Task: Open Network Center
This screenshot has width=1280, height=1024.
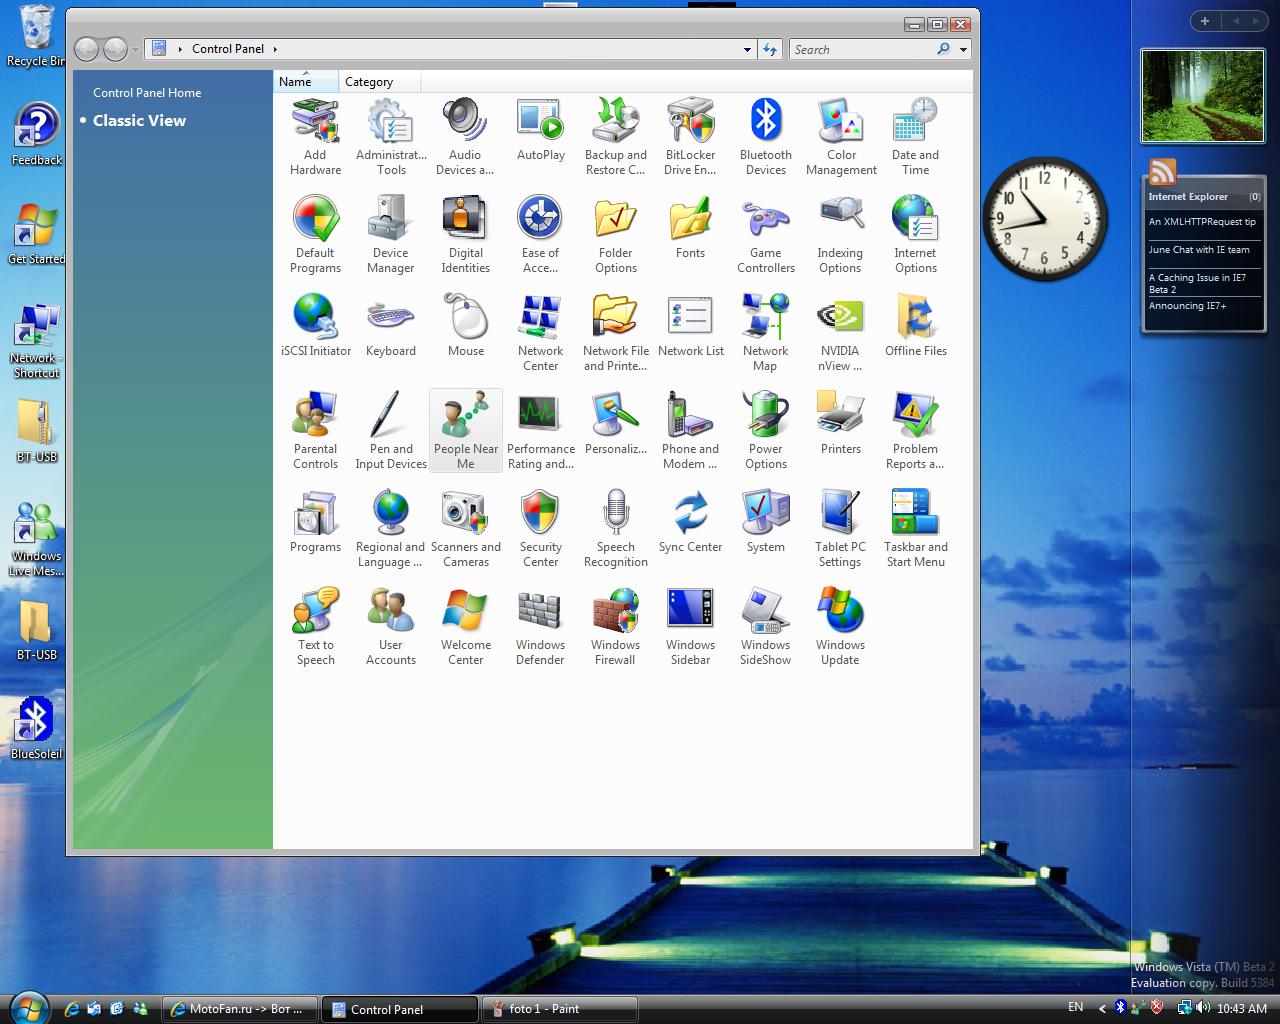Action: click(541, 333)
